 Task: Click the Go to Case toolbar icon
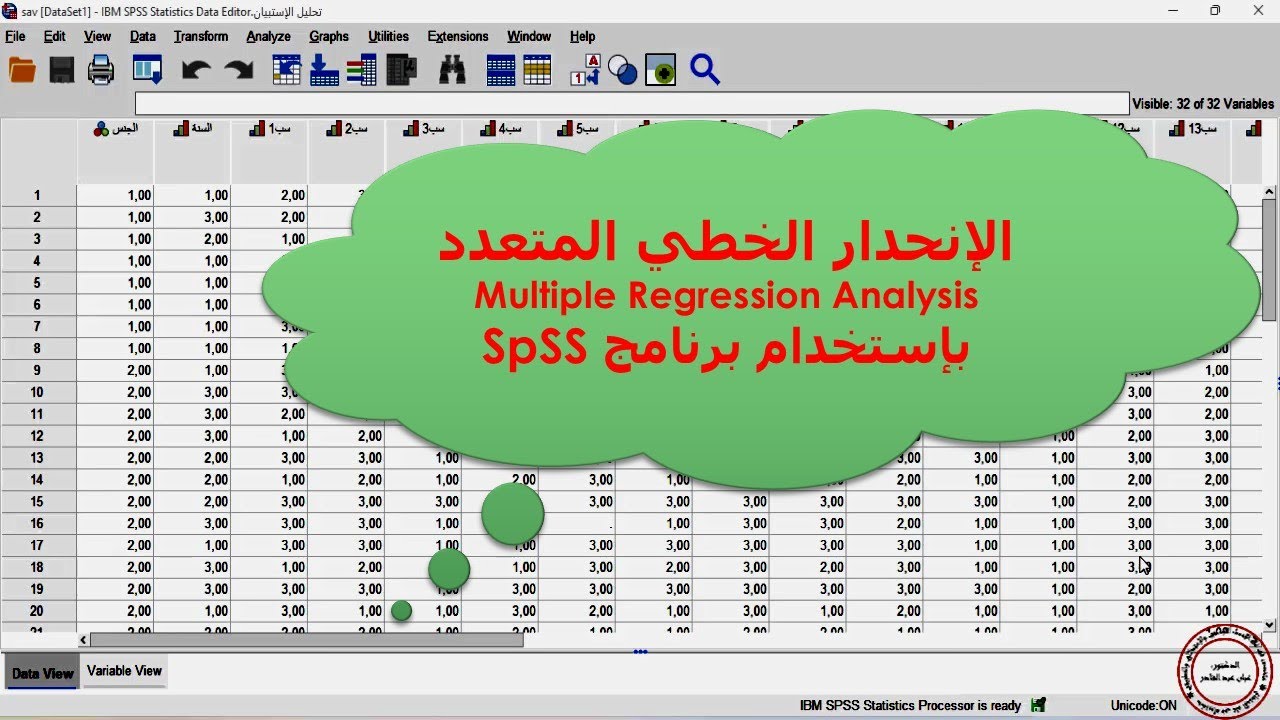tap(287, 70)
